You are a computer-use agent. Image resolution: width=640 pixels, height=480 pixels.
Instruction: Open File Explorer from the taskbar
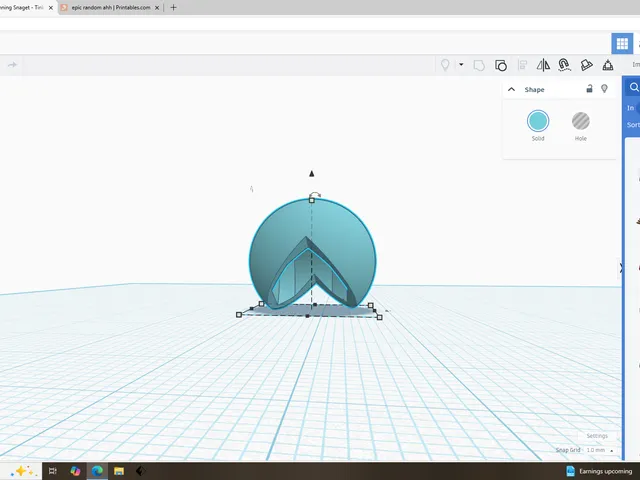(119, 471)
